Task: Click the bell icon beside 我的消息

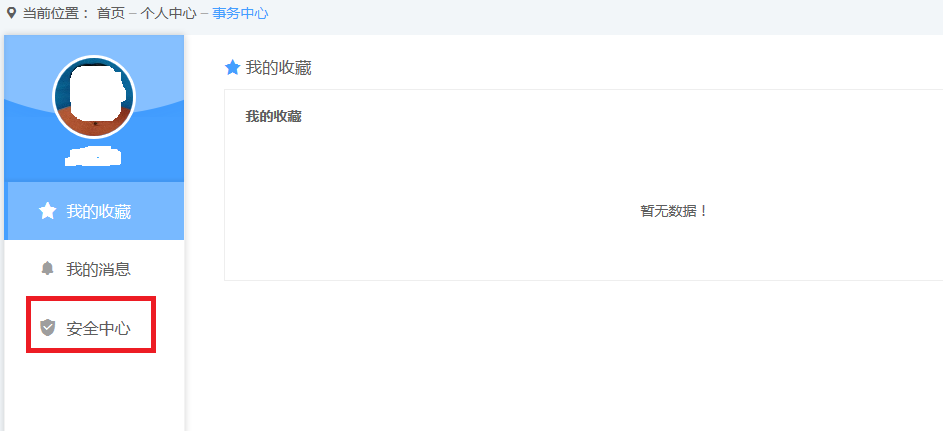Action: 48,268
